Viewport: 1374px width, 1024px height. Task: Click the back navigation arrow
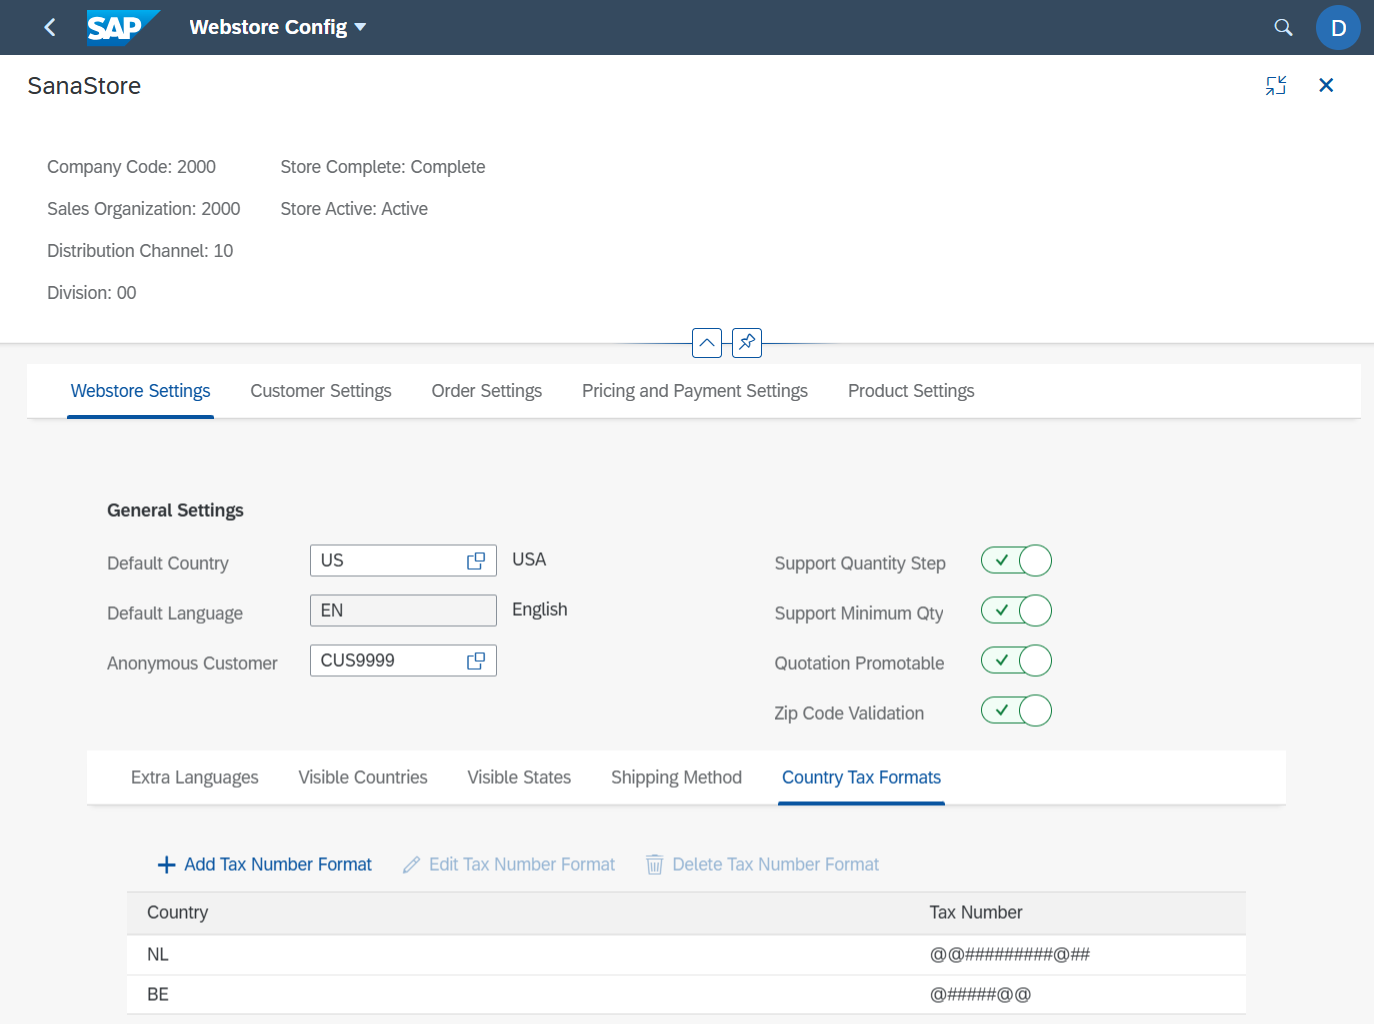[x=50, y=28]
